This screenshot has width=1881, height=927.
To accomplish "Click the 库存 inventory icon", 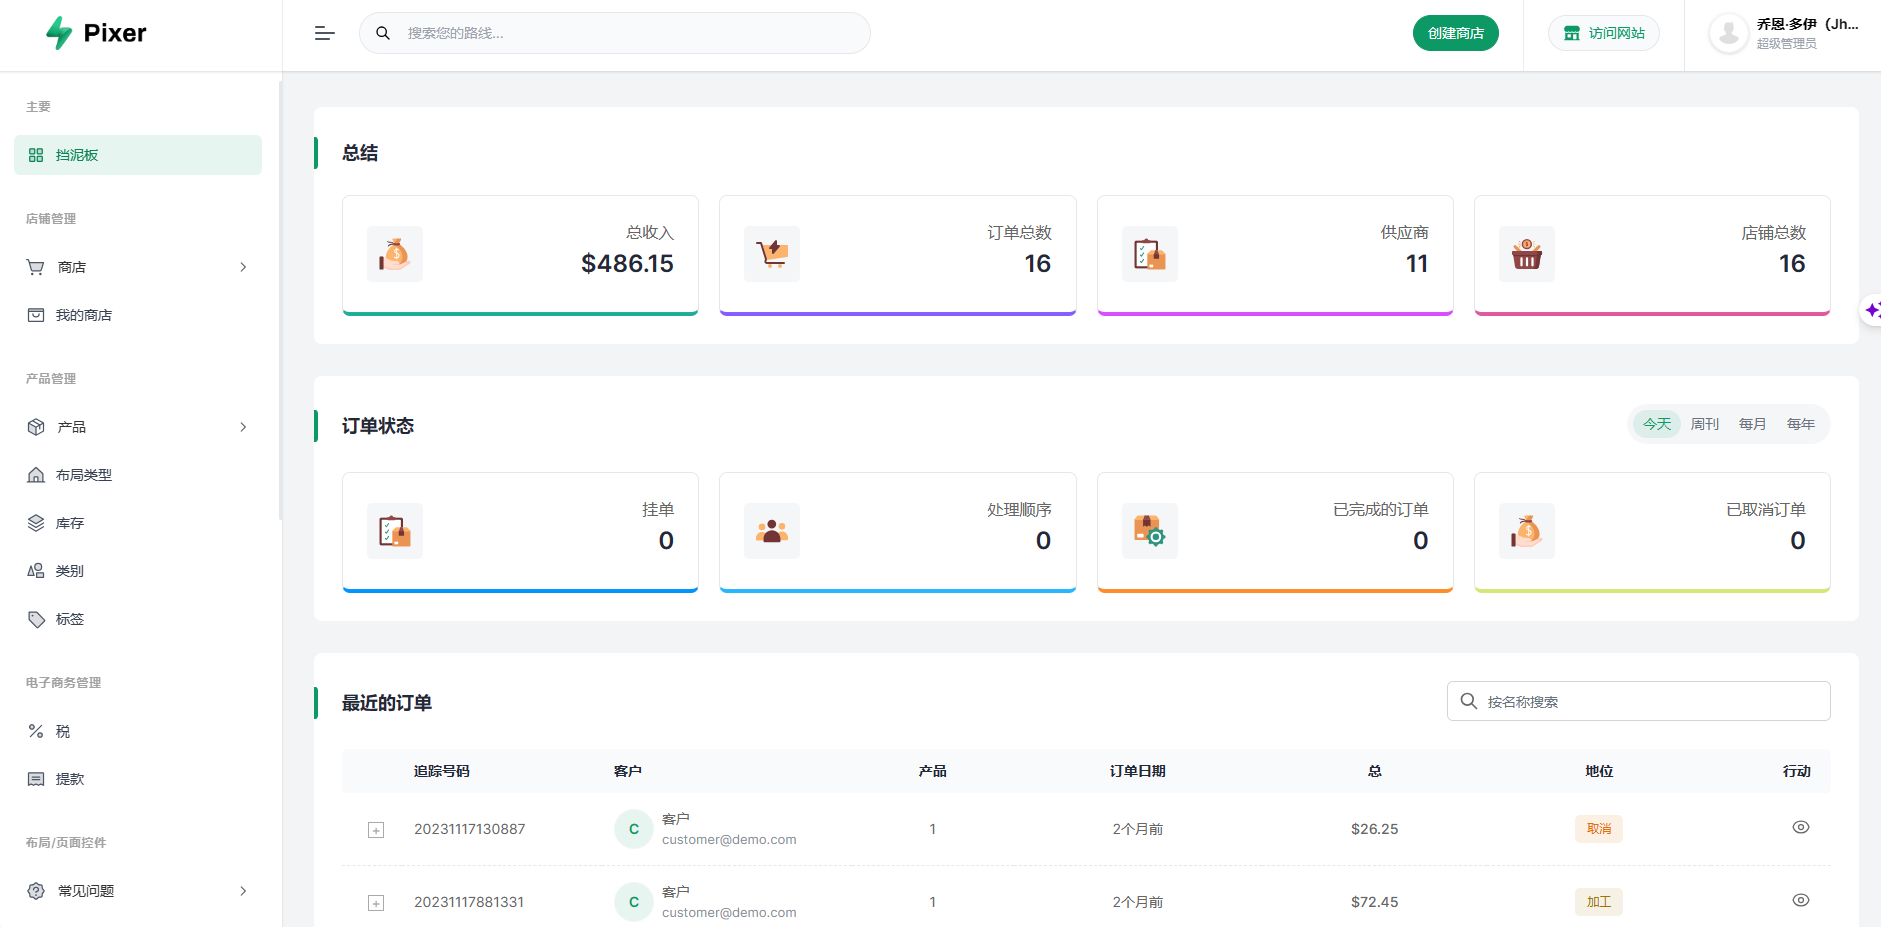I will tap(36, 522).
